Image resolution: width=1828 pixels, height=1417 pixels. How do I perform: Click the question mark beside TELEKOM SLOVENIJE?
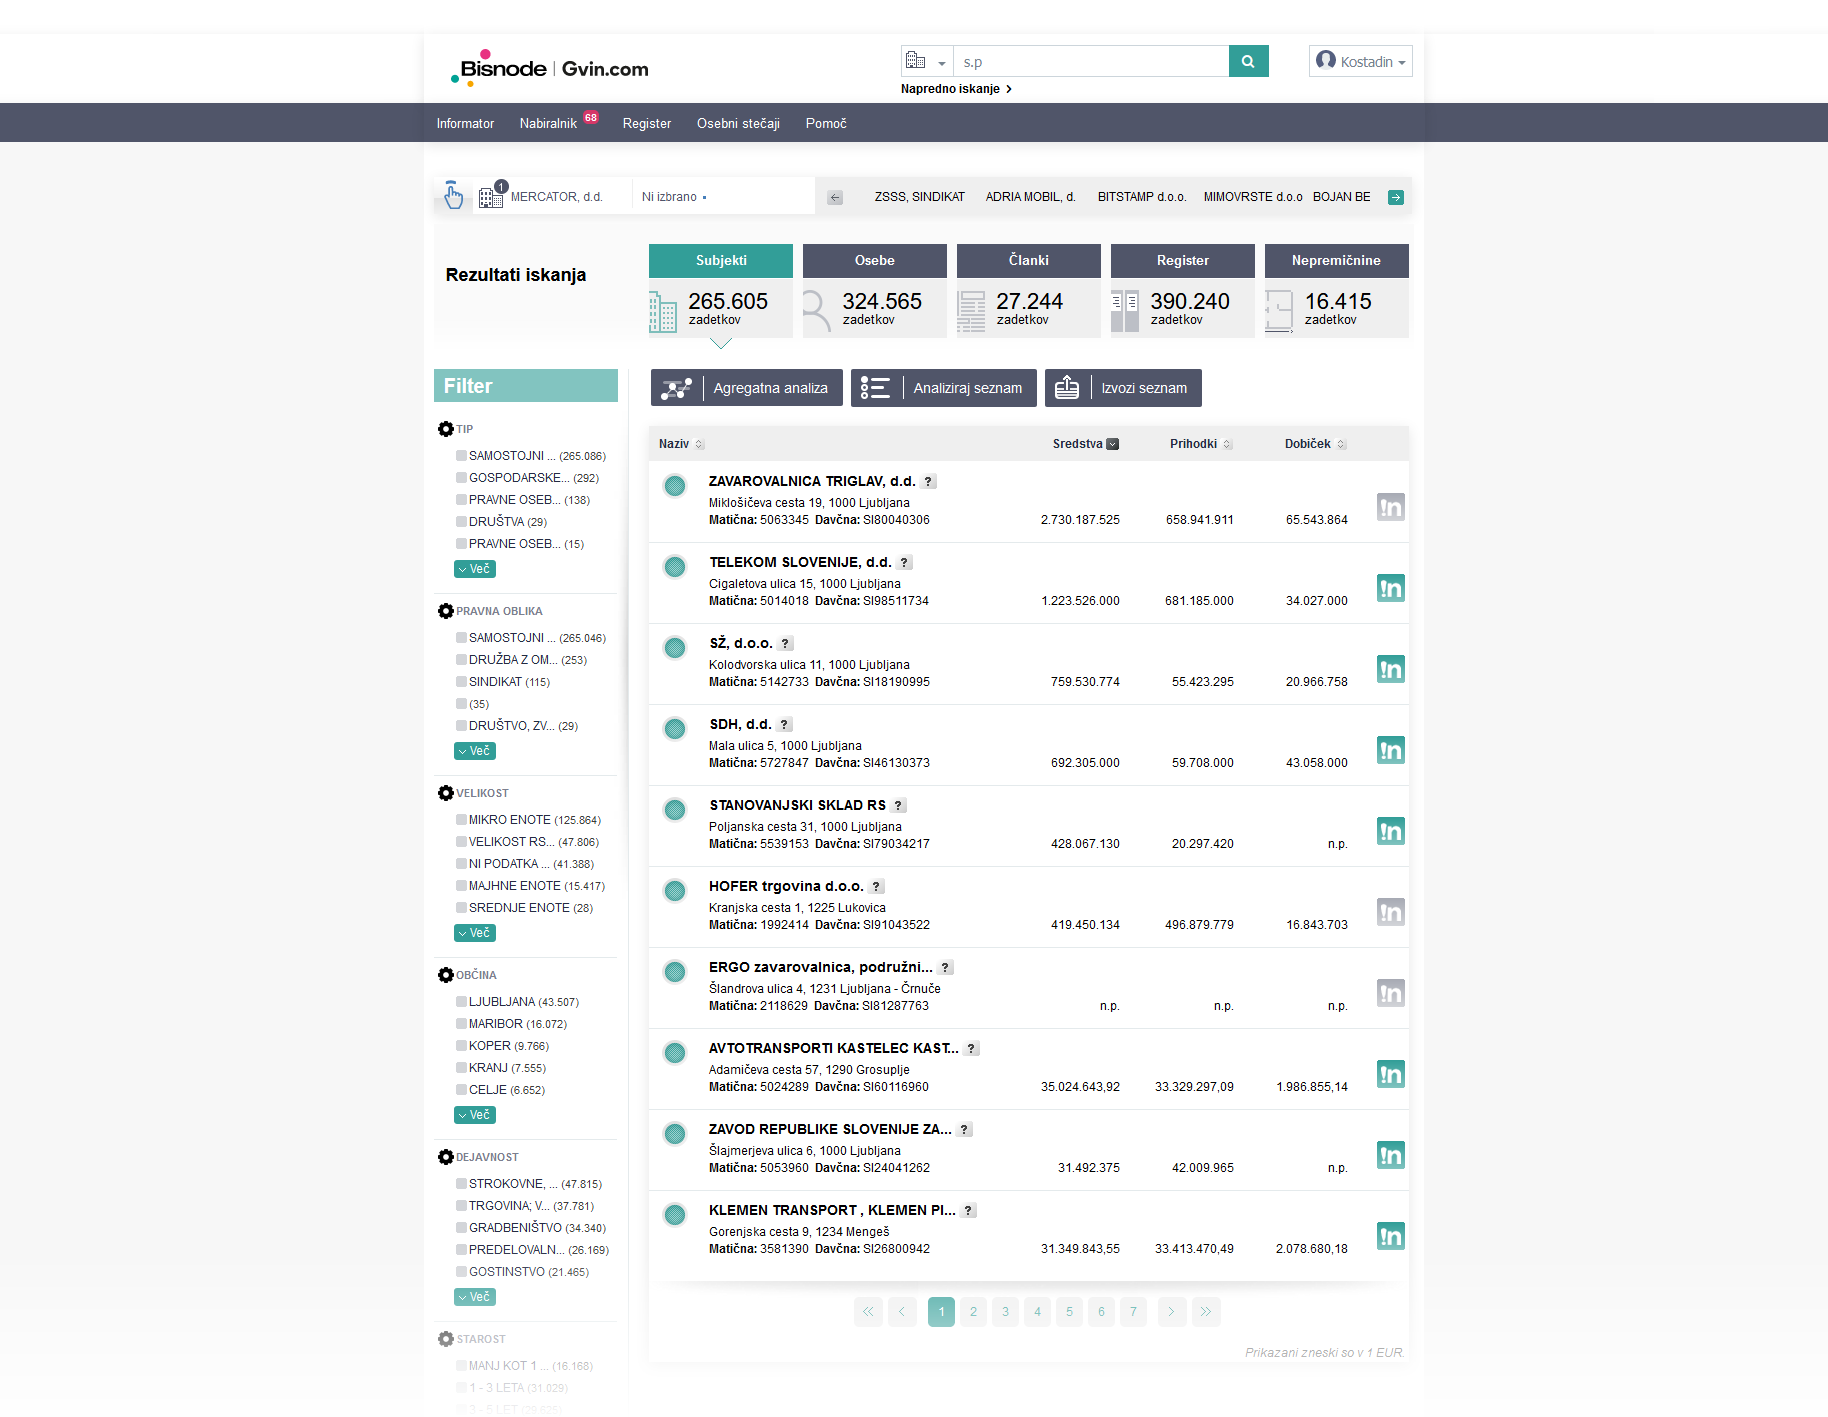905,563
